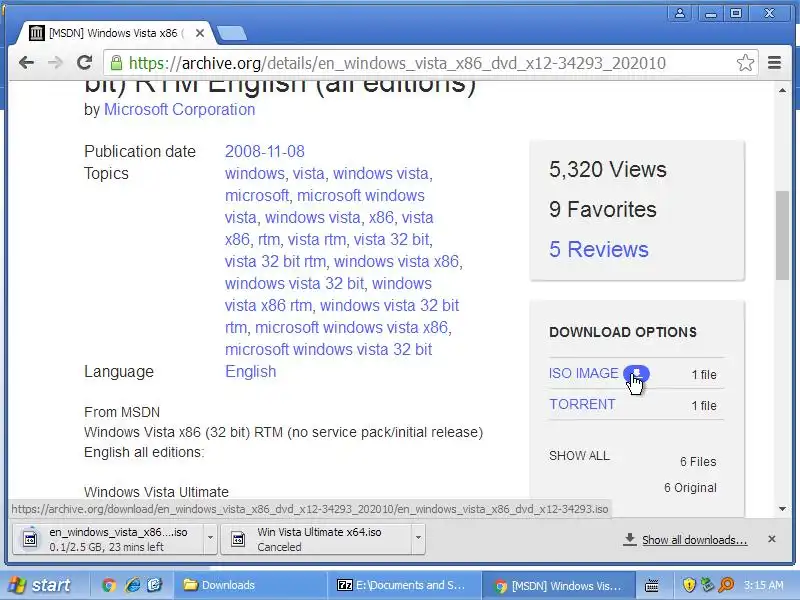Select the [MSDN] Windows Vista x86 tab

pyautogui.click(x=112, y=34)
